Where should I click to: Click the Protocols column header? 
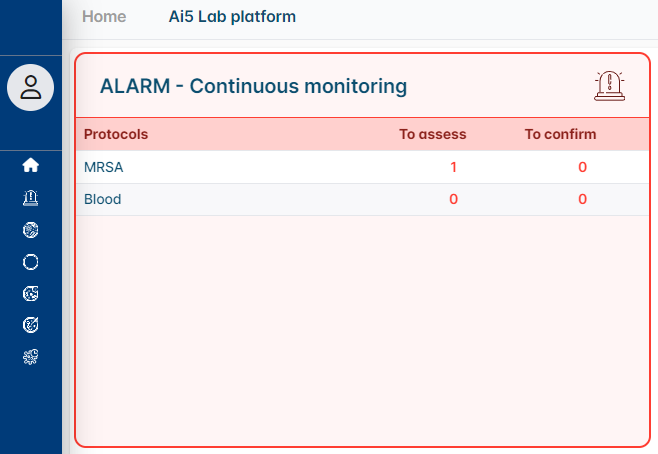(116, 134)
